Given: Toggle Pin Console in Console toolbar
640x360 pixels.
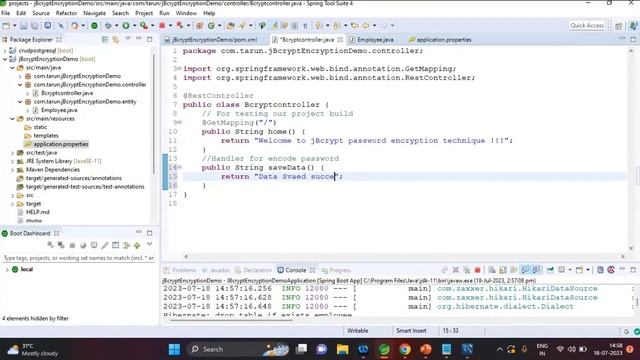Looking at the screenshot, I should [551, 270].
